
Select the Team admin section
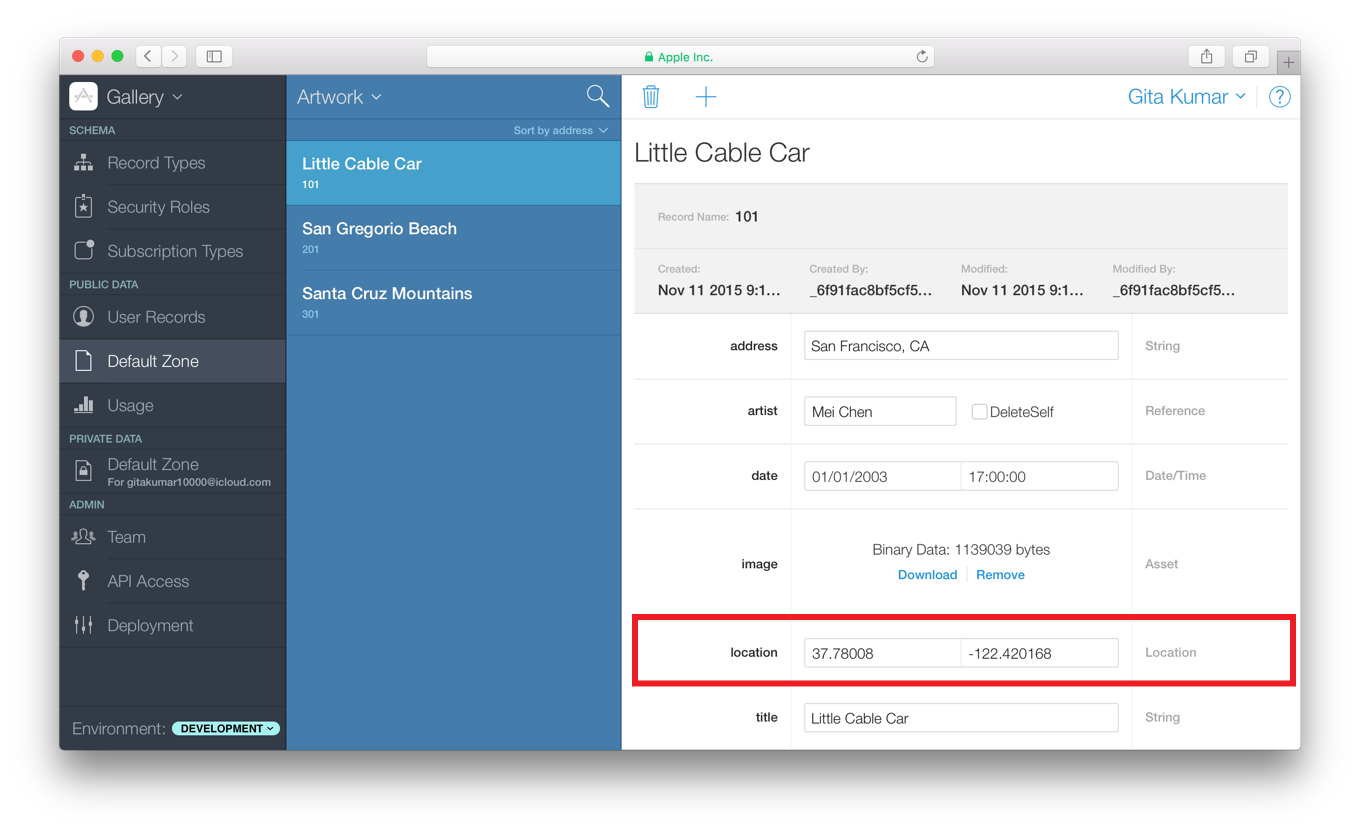click(x=127, y=537)
